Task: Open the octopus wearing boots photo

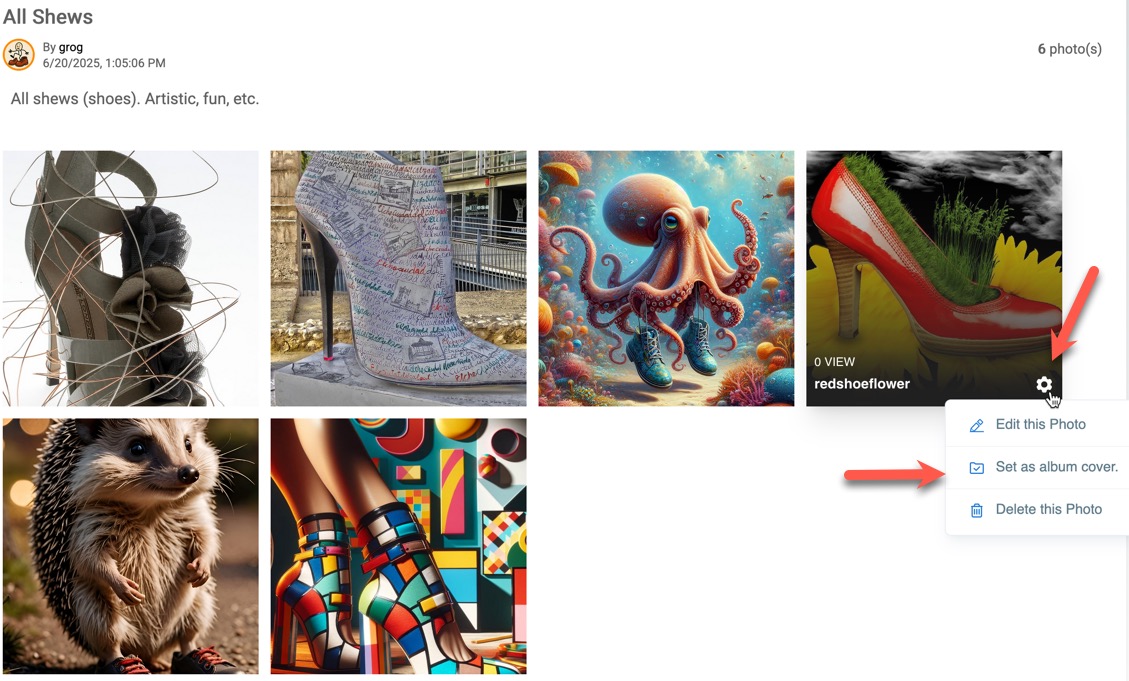Action: (666, 279)
